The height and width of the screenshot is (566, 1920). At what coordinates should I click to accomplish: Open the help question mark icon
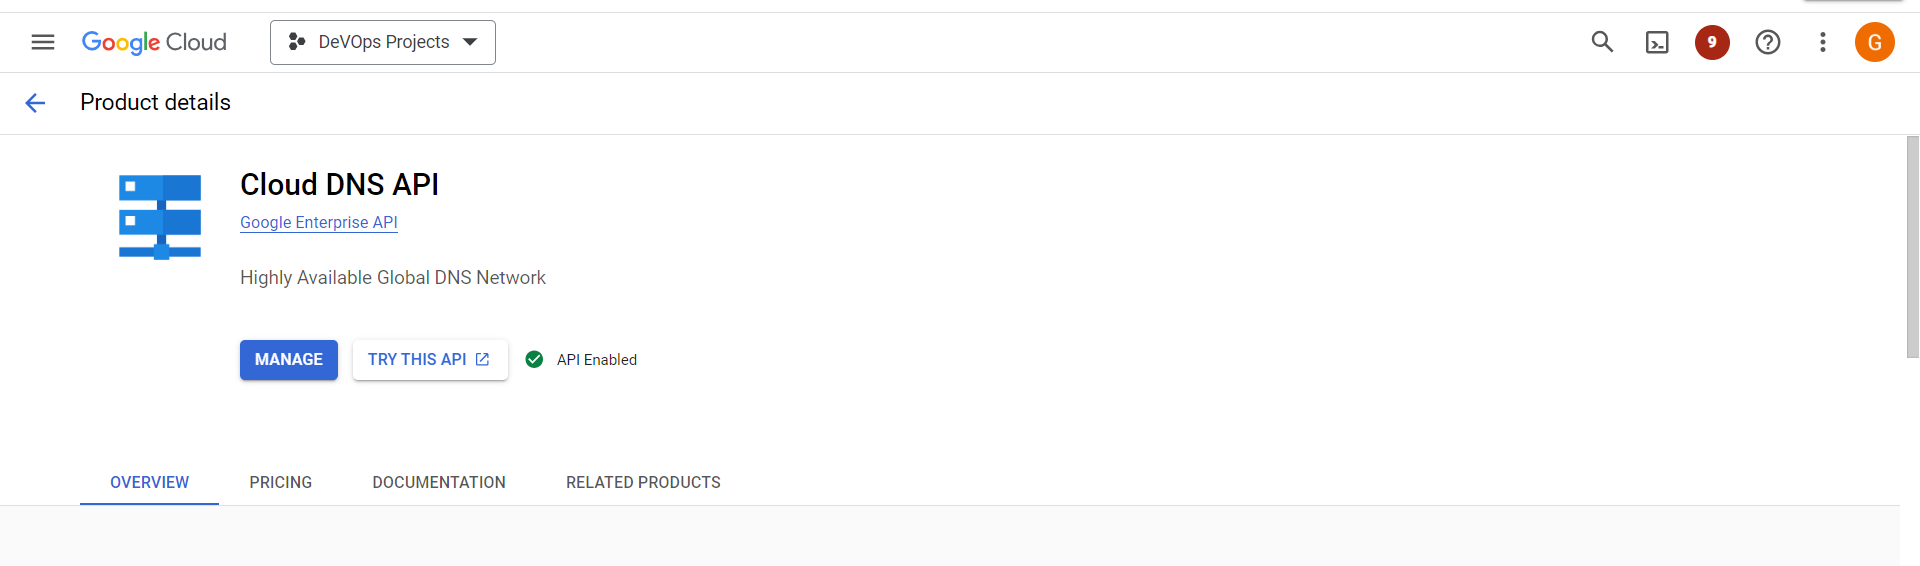pos(1768,42)
